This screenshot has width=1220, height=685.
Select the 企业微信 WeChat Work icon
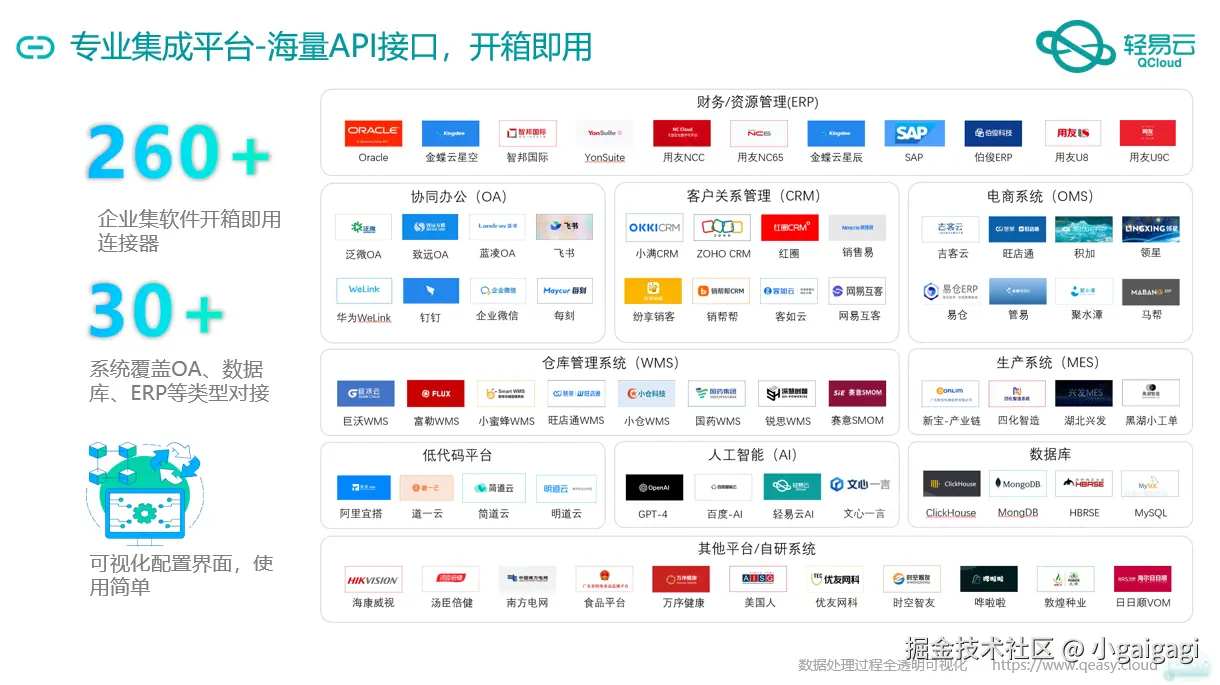[x=497, y=291]
